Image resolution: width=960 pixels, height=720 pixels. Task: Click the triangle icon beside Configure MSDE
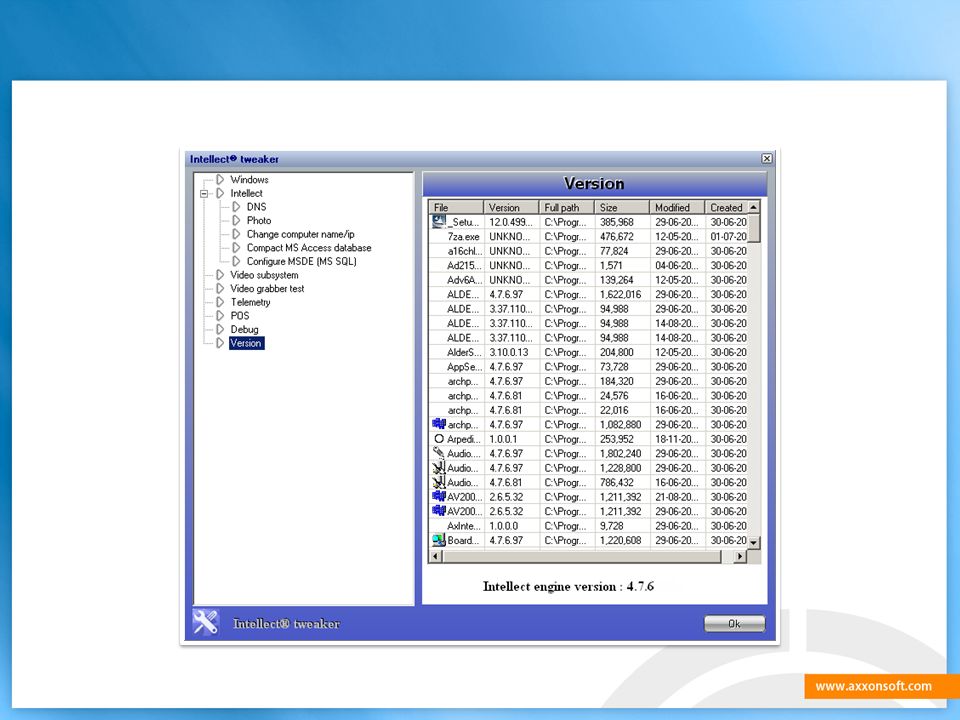[236, 261]
